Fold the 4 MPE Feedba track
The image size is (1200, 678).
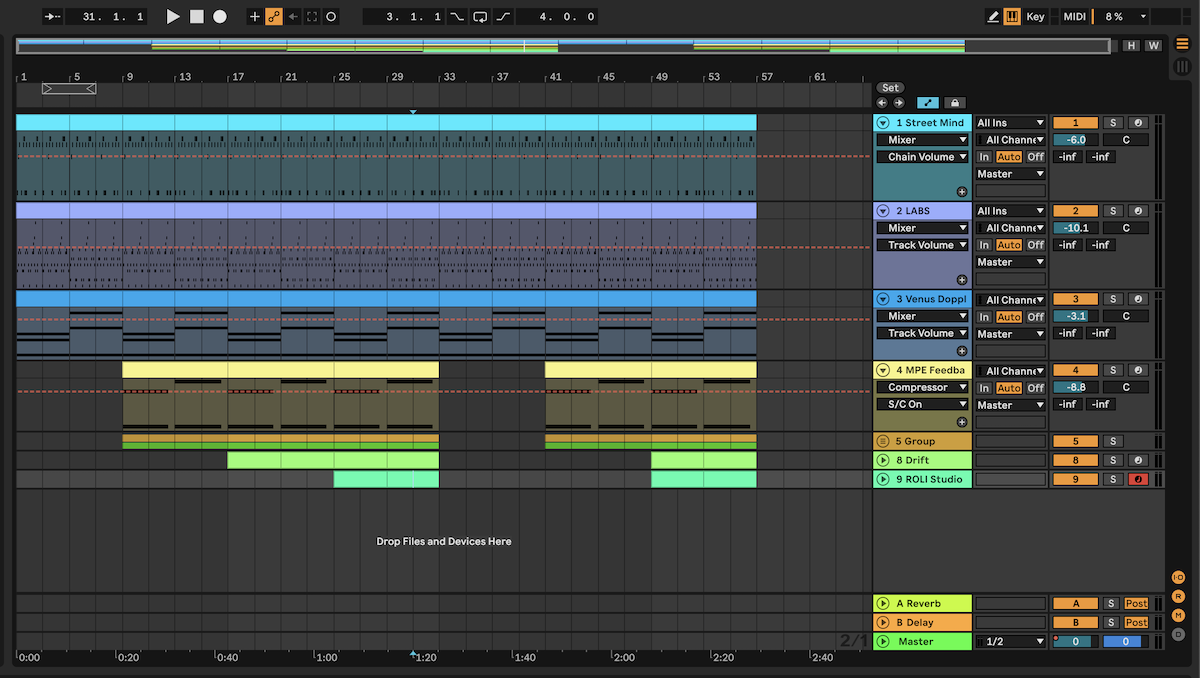tap(883, 370)
